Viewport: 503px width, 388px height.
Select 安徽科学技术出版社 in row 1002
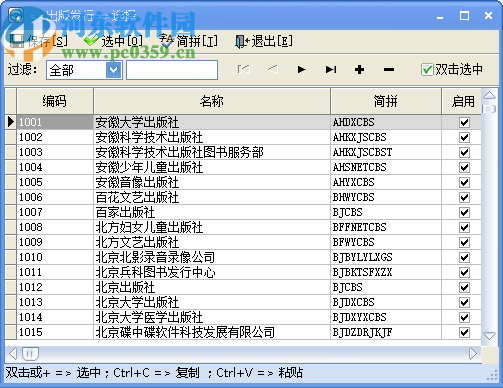[x=212, y=137]
